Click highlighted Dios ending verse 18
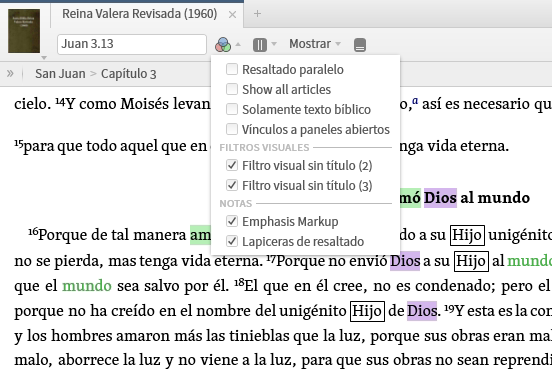 pyautogui.click(x=422, y=311)
